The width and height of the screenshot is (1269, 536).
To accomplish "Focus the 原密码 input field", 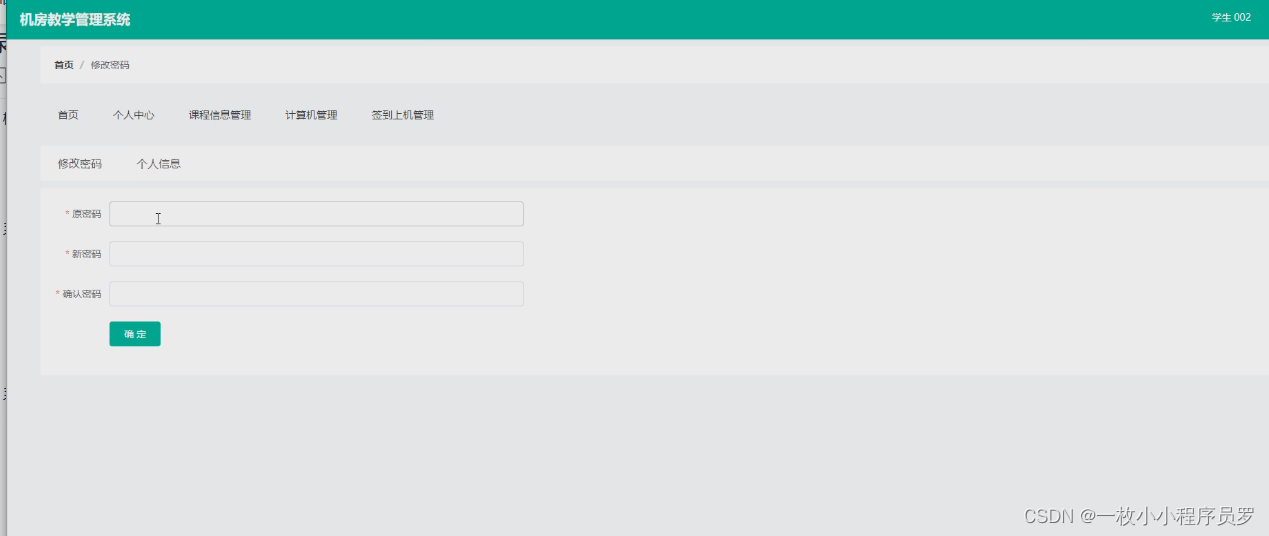I will 316,214.
